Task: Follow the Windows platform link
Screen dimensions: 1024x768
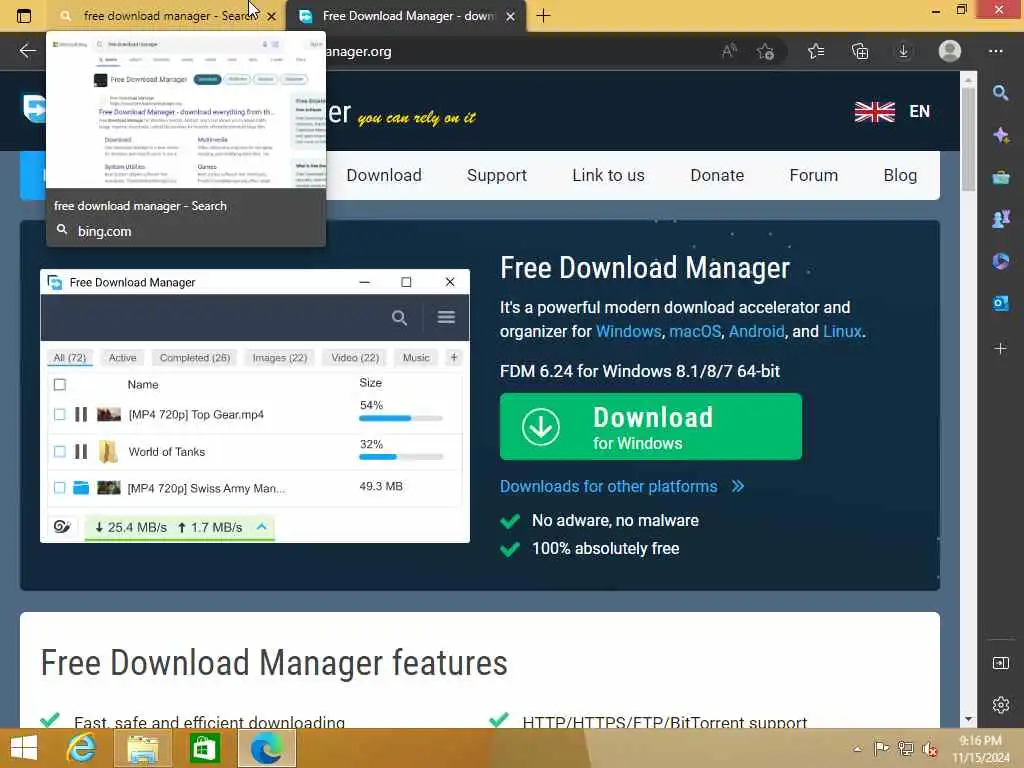Action: pyautogui.click(x=628, y=331)
